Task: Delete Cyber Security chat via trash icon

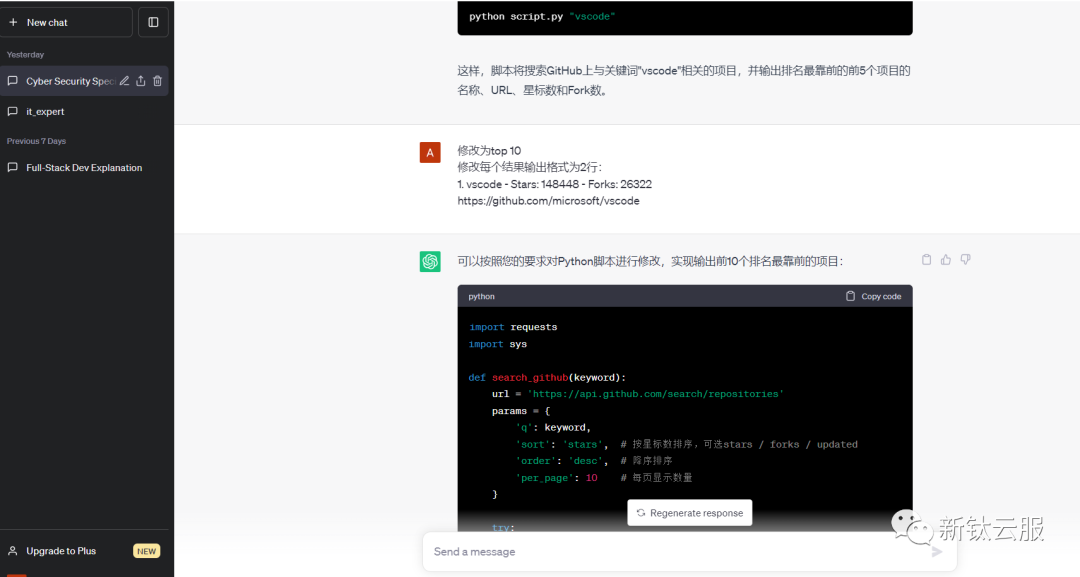Action: pyautogui.click(x=157, y=81)
